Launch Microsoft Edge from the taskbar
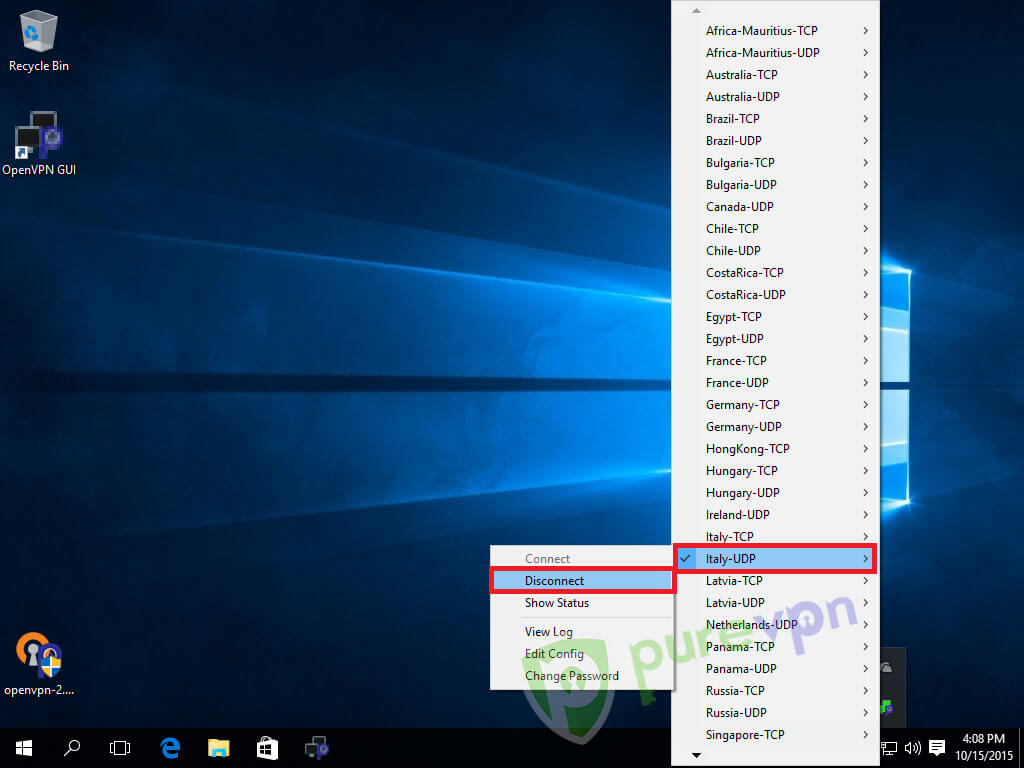 (x=170, y=748)
